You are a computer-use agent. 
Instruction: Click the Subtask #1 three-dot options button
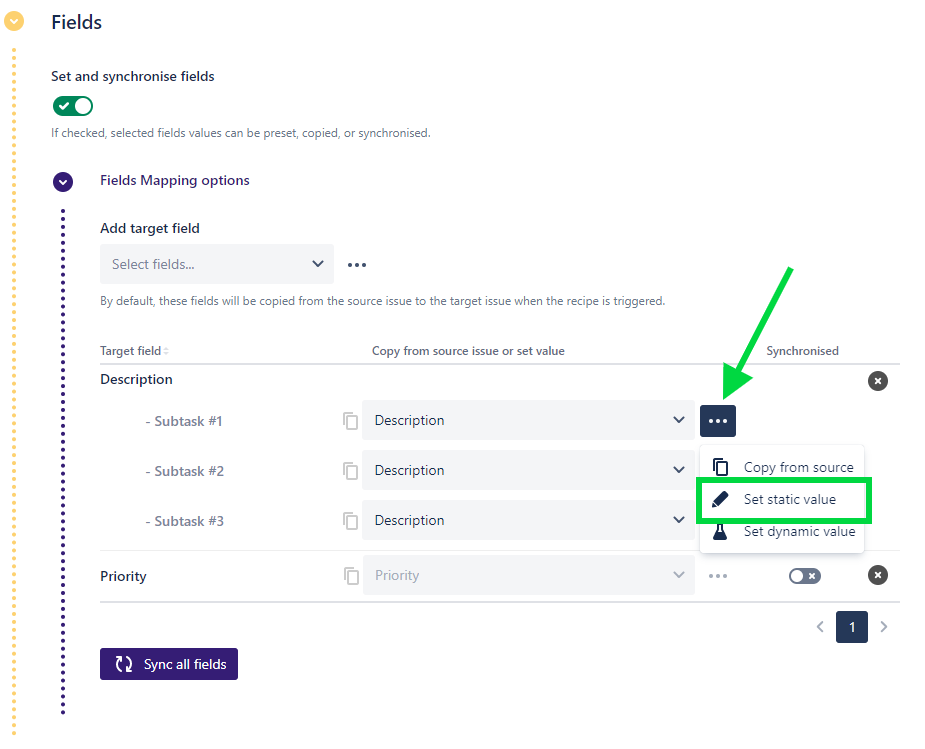718,421
